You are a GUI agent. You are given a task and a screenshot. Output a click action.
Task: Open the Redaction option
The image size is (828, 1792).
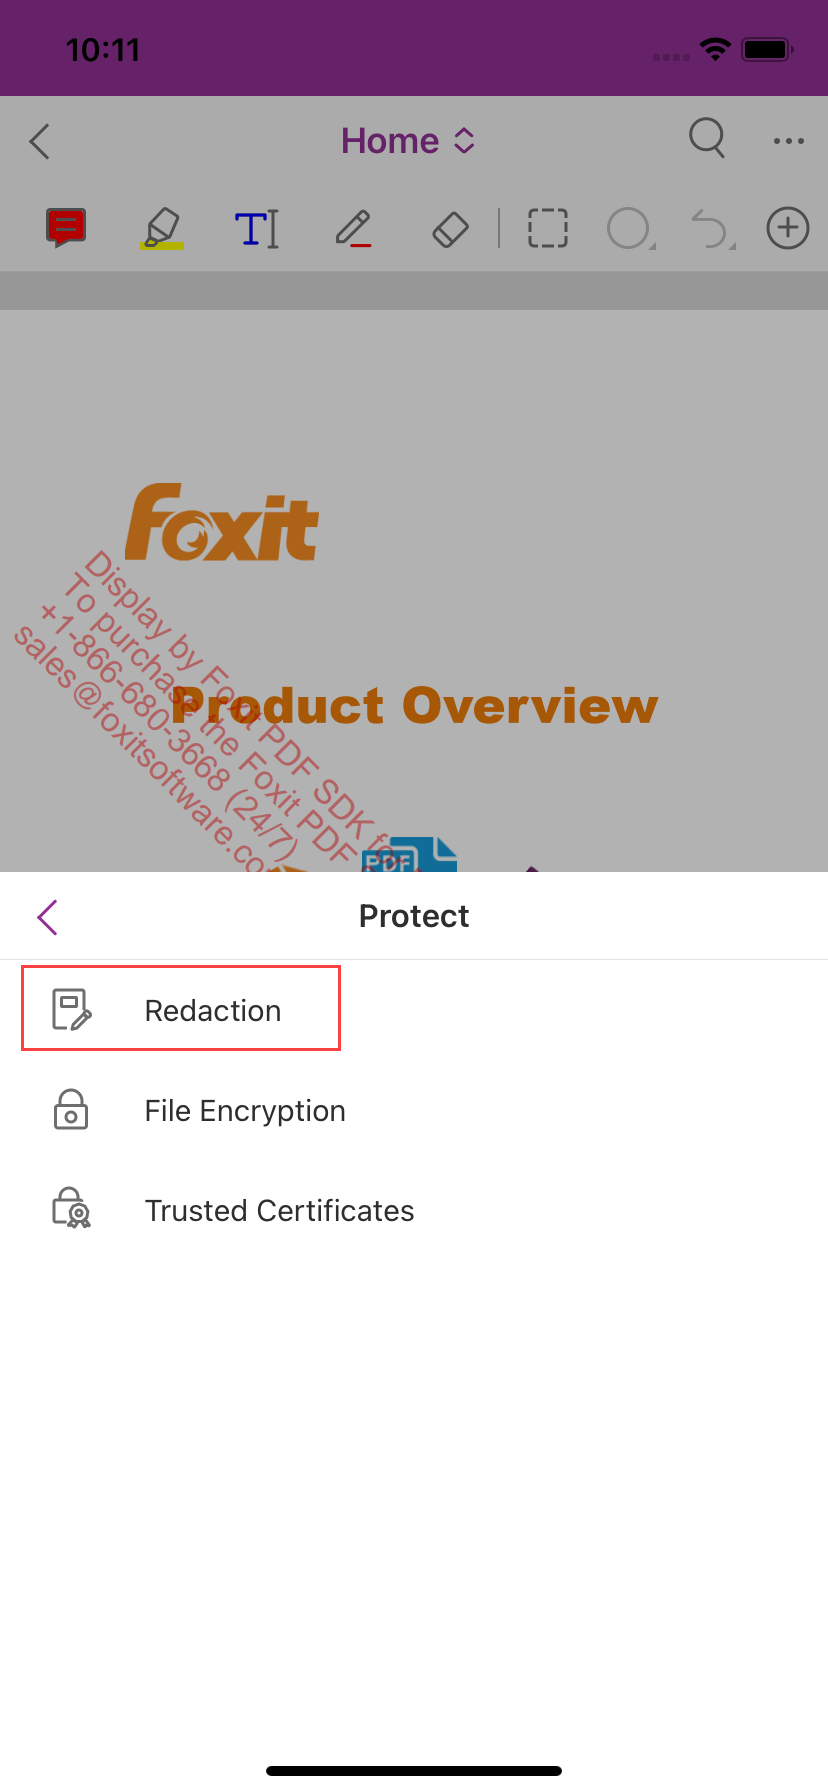[x=212, y=1010]
